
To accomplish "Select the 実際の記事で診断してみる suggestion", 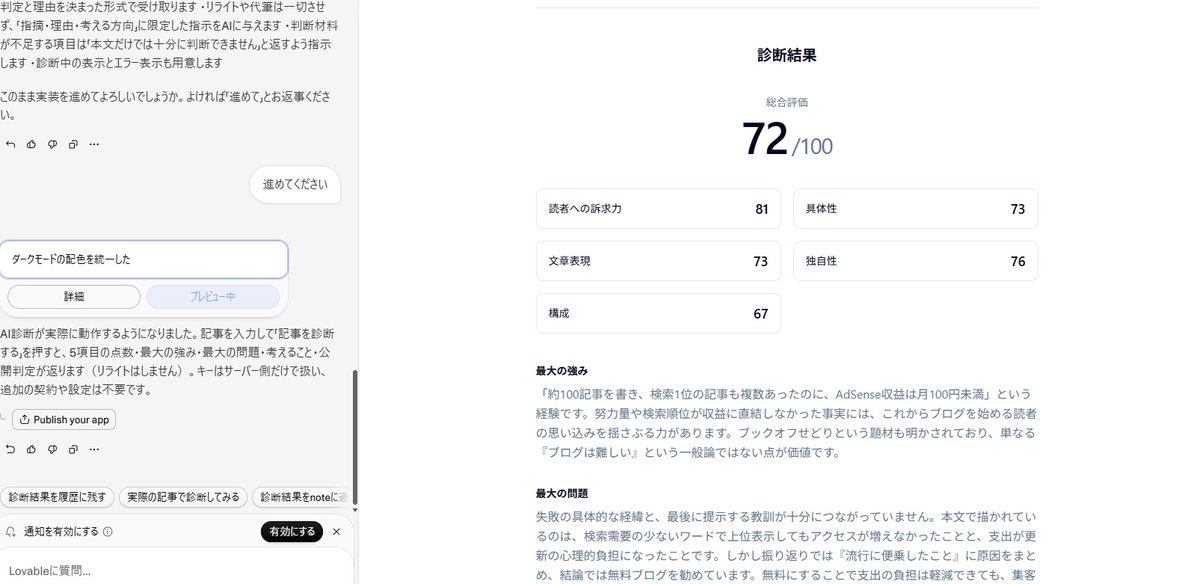I will pos(183,497).
